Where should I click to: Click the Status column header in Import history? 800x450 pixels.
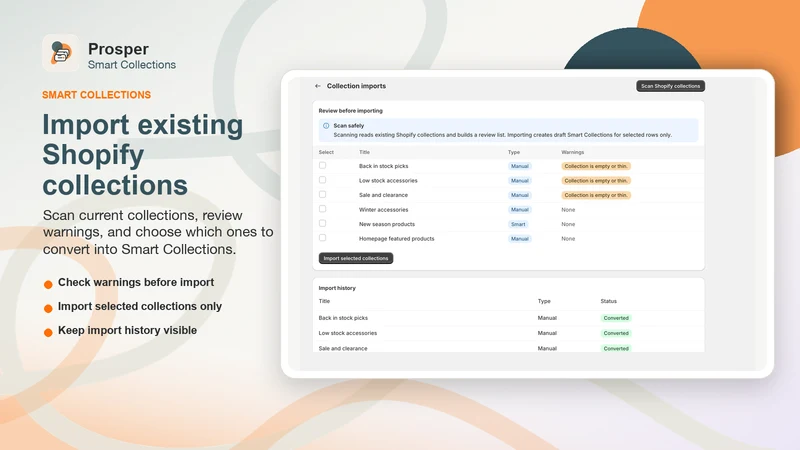coord(608,301)
